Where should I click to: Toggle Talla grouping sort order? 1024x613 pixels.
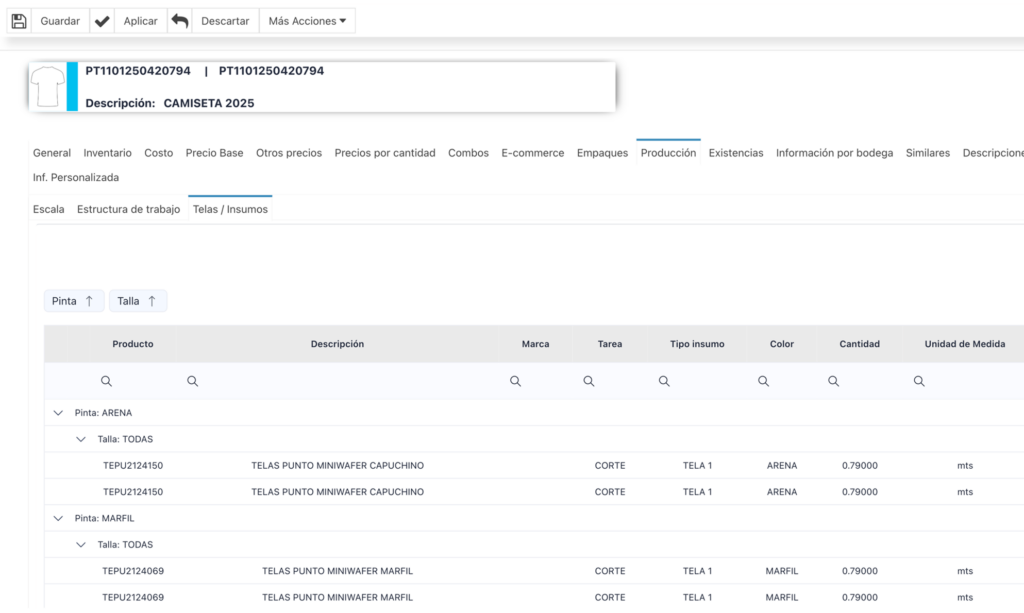pyautogui.click(x=138, y=301)
